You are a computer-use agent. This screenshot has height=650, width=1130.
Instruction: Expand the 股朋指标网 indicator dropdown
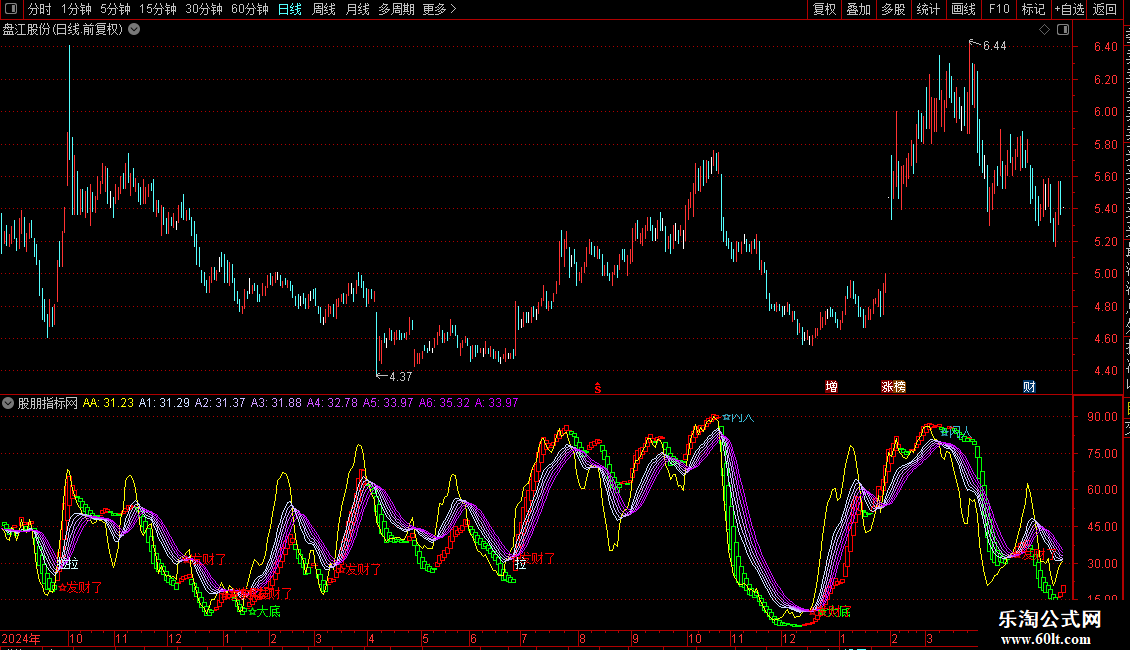8,403
